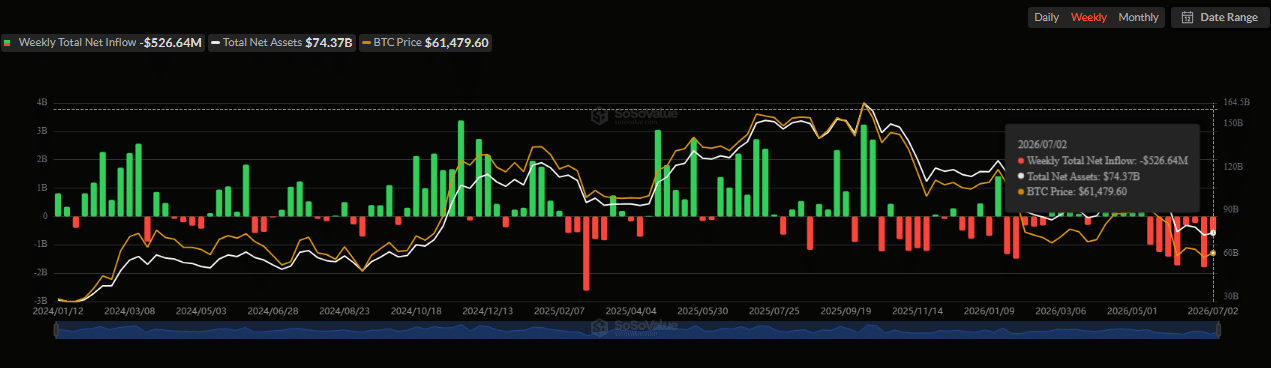Click the 2025/04/04 x-axis date label
Screen dimensions: 1271x368
tap(631, 311)
